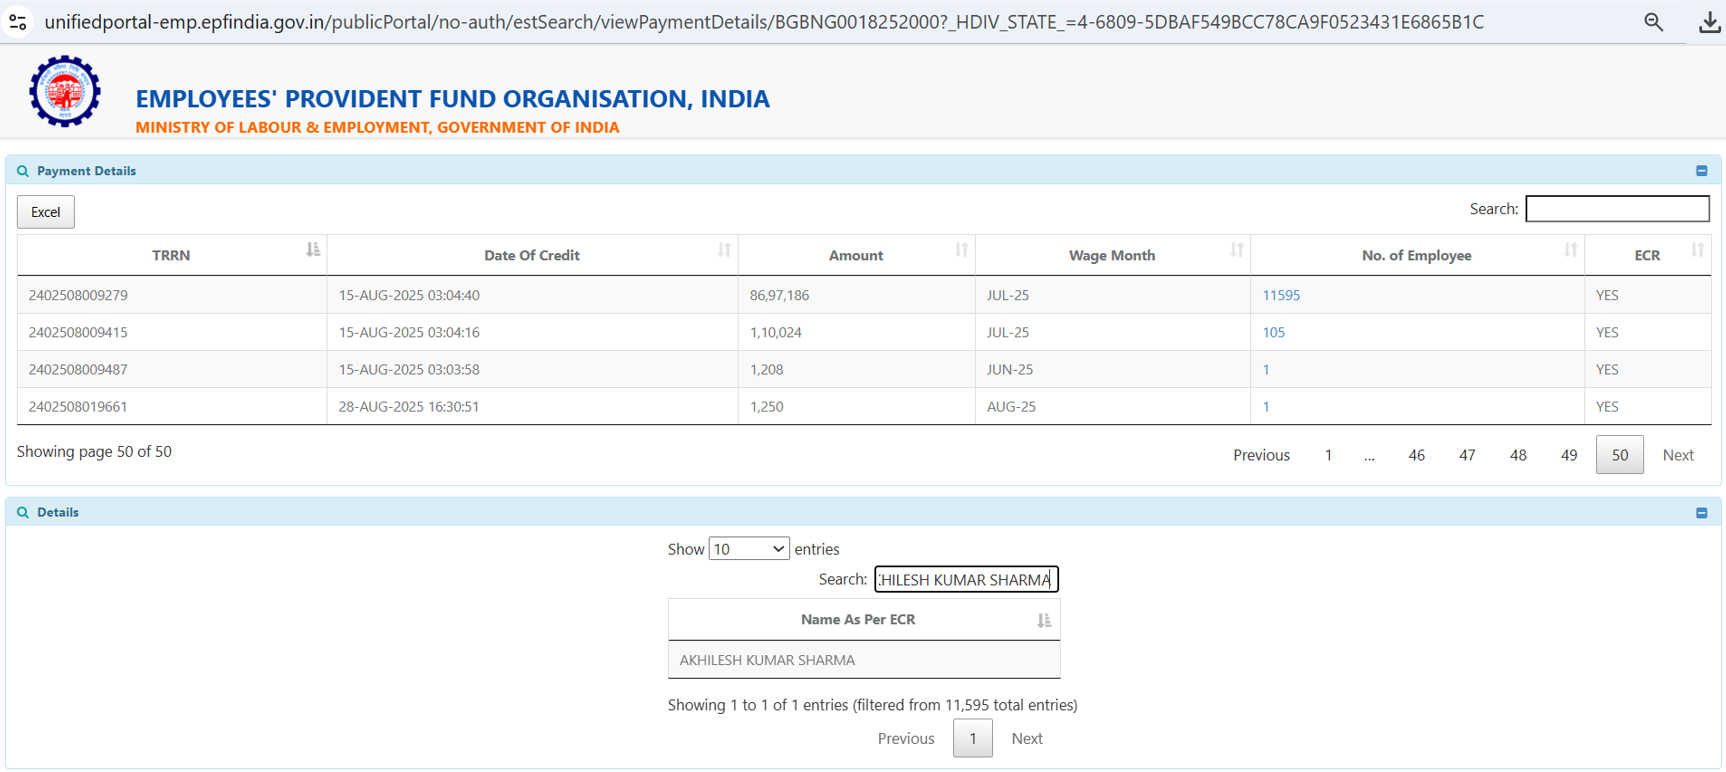Click the EPFO logo emblem

(65, 91)
